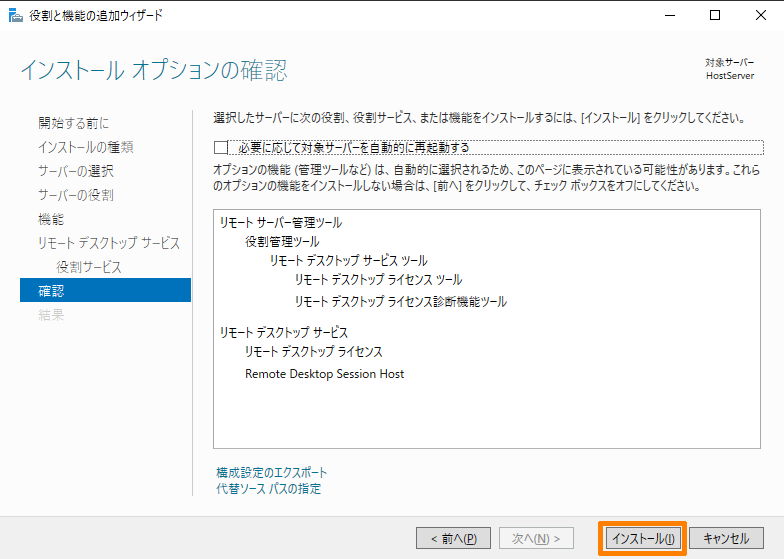The image size is (784, 559).
Task: Click Remote Desktop Session Host entry
Action: pyautogui.click(x=324, y=374)
